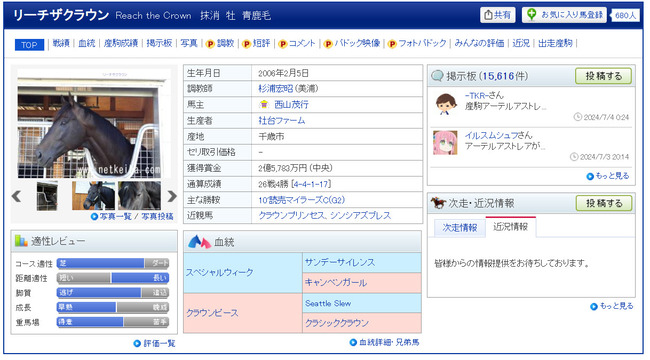Open クラシッククラウン pedigree link

tap(337, 323)
